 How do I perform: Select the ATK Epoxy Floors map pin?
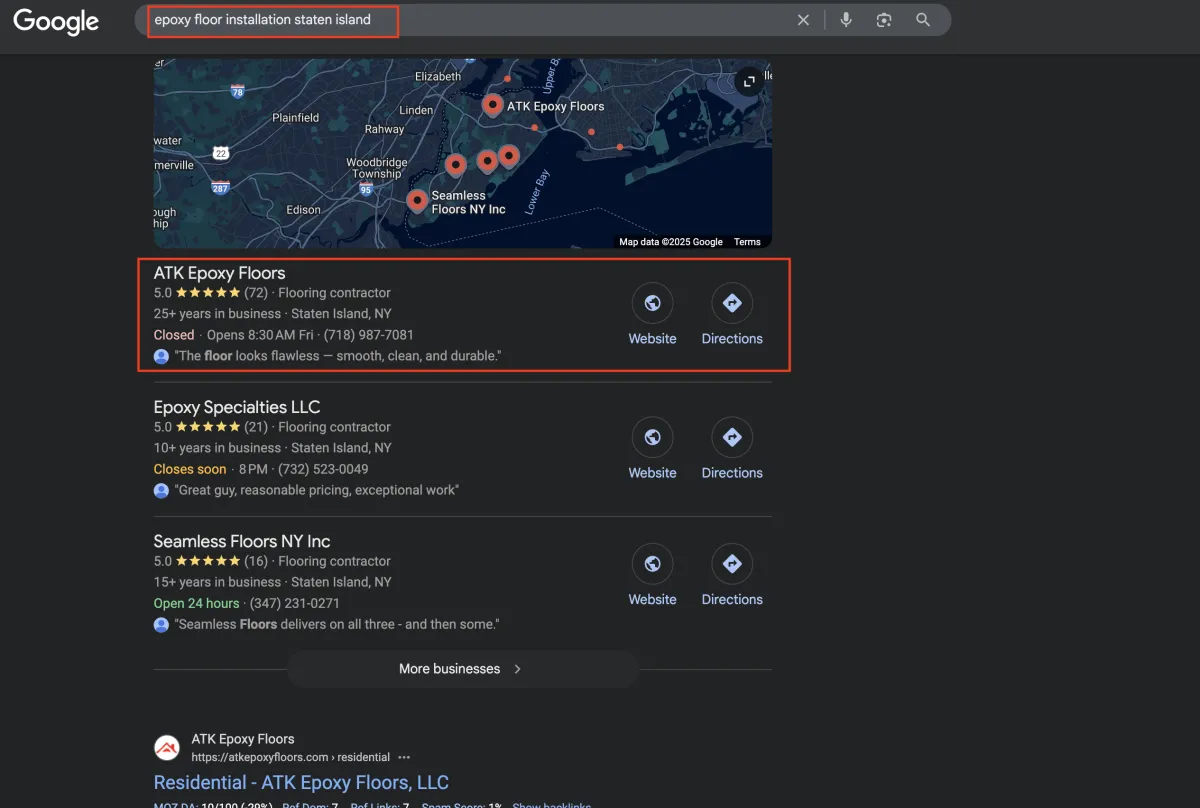tap(492, 104)
